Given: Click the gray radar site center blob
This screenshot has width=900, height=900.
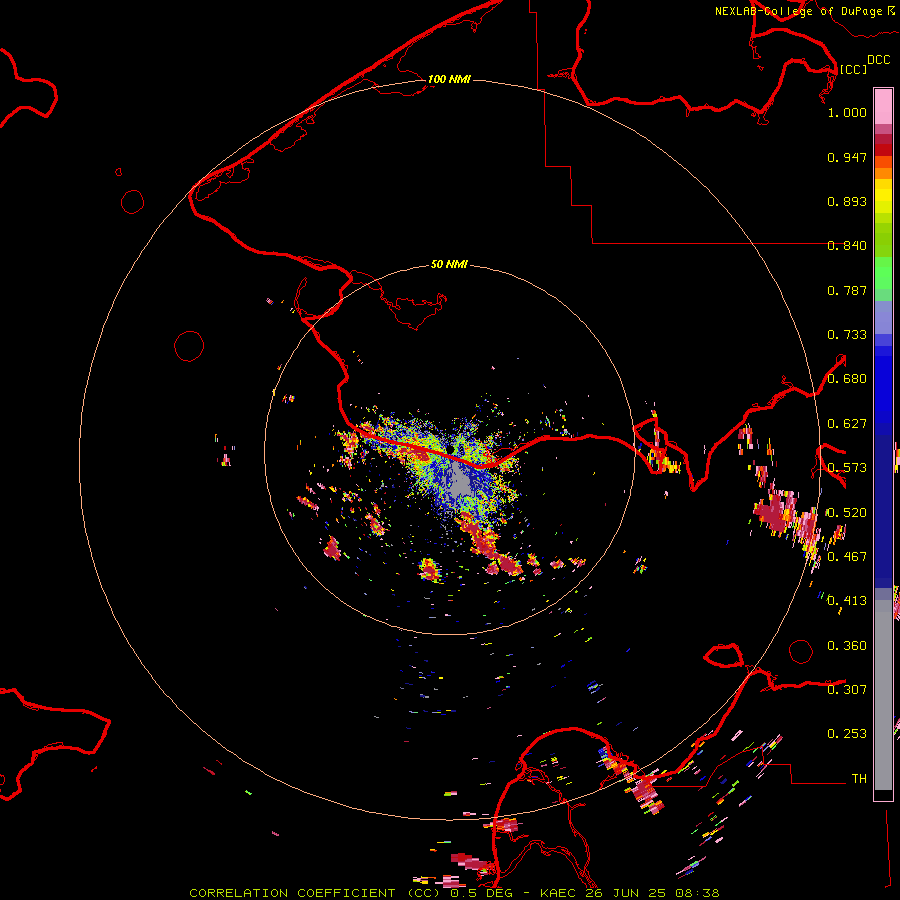Looking at the screenshot, I should [x=460, y=481].
